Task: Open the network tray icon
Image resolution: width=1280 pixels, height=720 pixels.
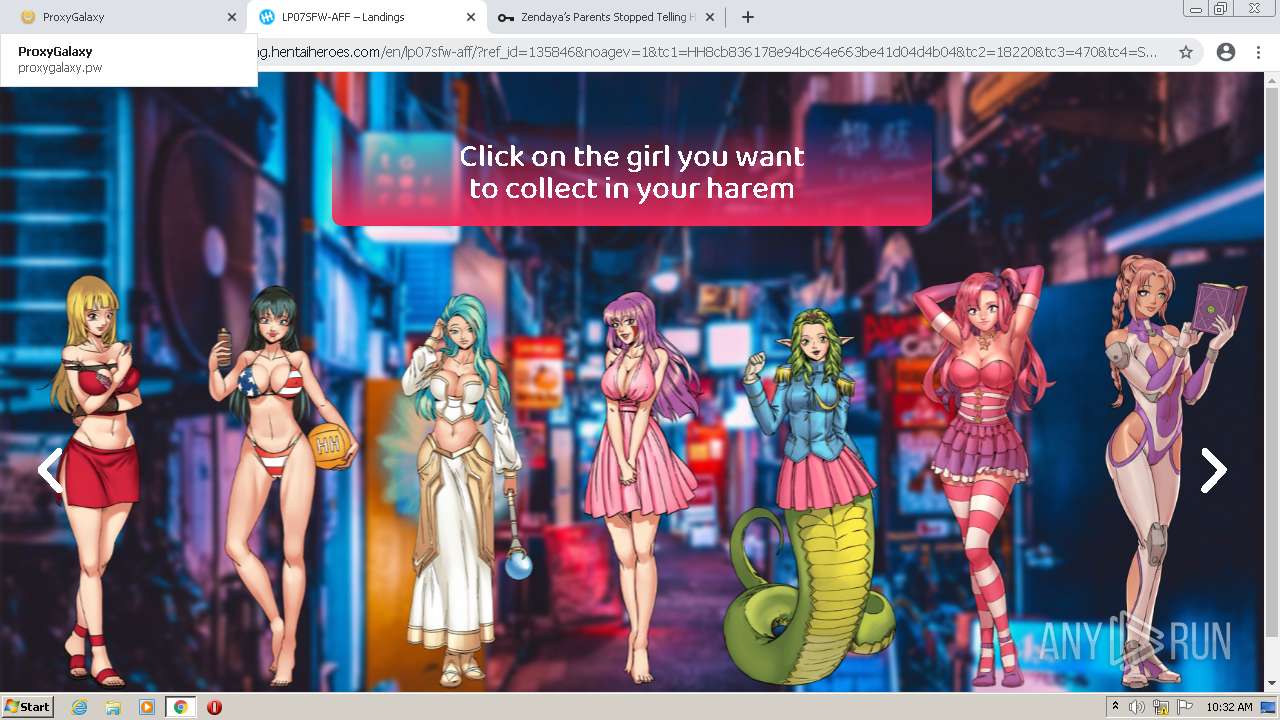Action: pyautogui.click(x=1161, y=707)
